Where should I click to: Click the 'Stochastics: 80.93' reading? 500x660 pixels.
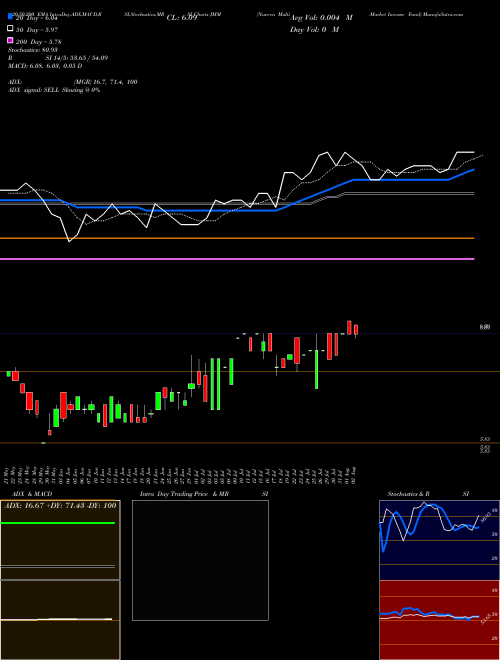32,50
